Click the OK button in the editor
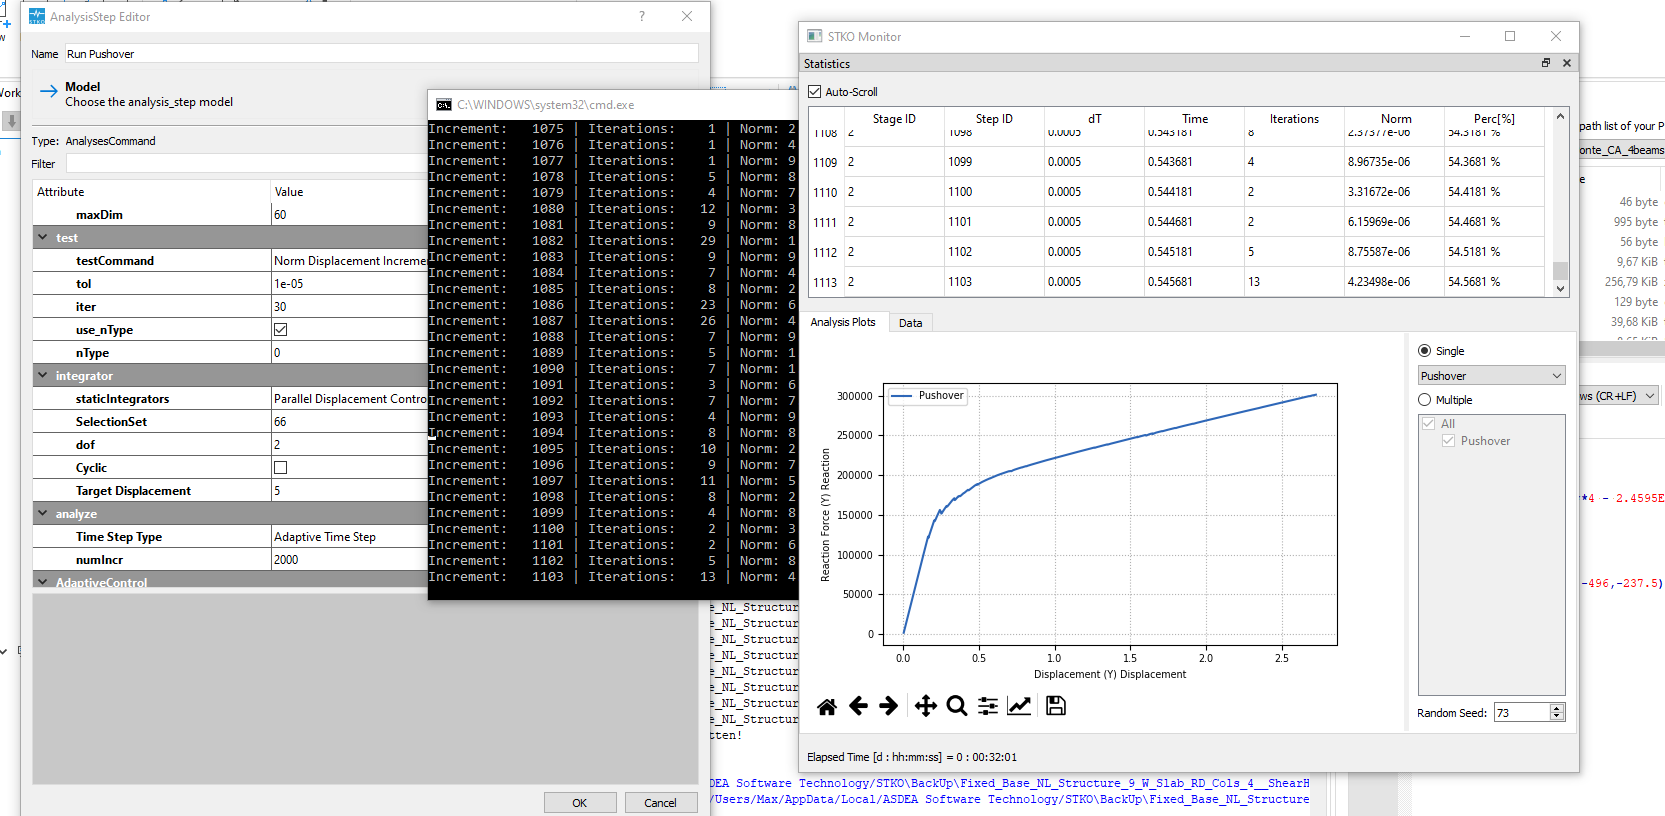 coord(580,803)
